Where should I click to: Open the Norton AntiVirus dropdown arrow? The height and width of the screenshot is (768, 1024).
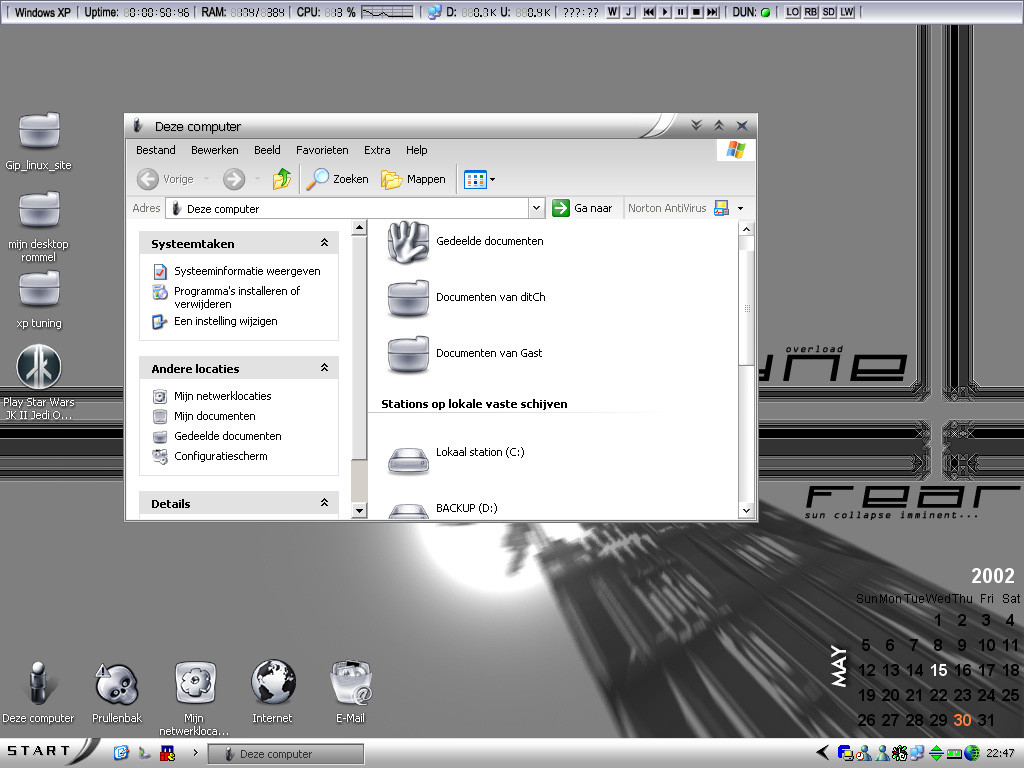click(x=741, y=208)
